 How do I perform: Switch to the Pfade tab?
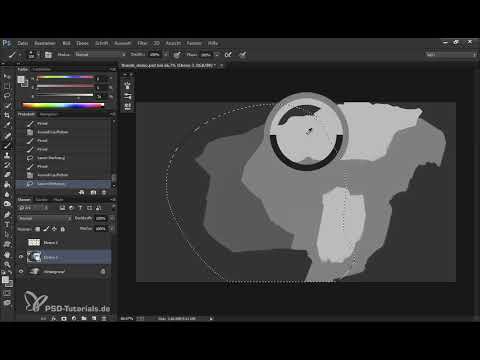pos(59,199)
